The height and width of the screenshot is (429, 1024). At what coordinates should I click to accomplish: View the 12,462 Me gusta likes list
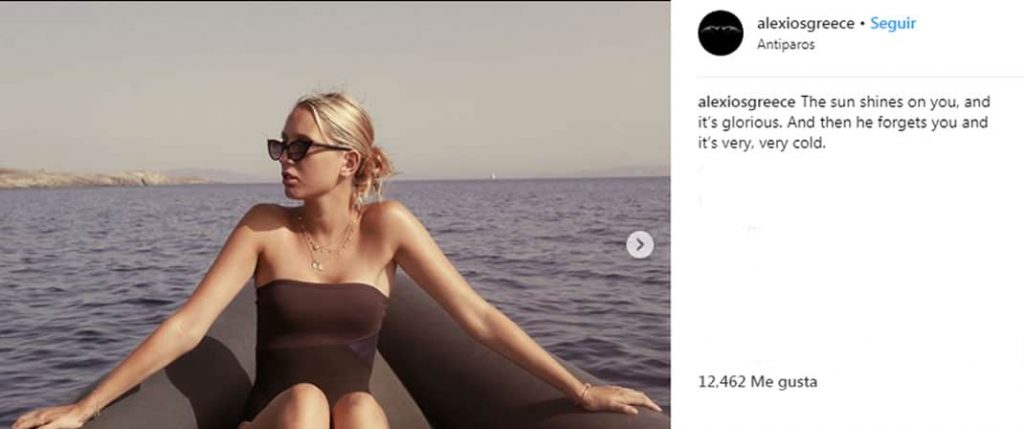click(x=758, y=381)
